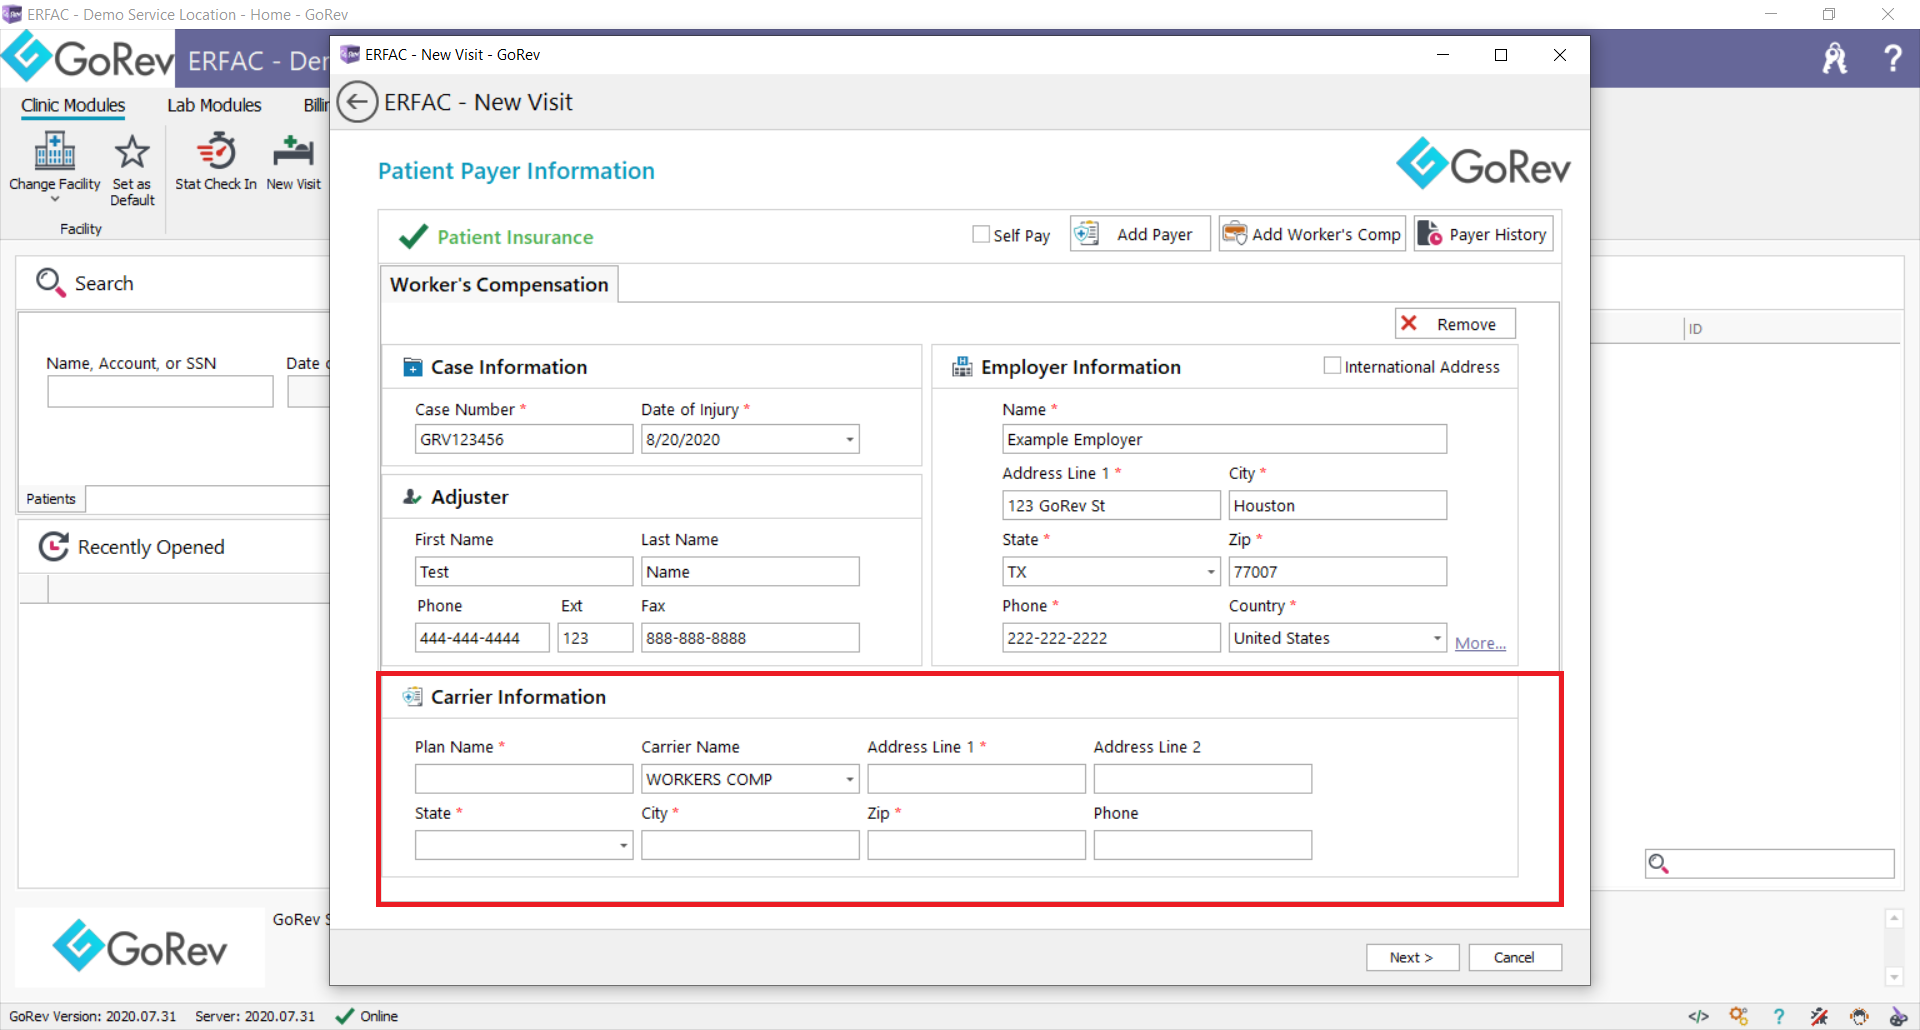This screenshot has height=1030, width=1920.
Task: Click the Adjuster Fax field
Action: [750, 638]
